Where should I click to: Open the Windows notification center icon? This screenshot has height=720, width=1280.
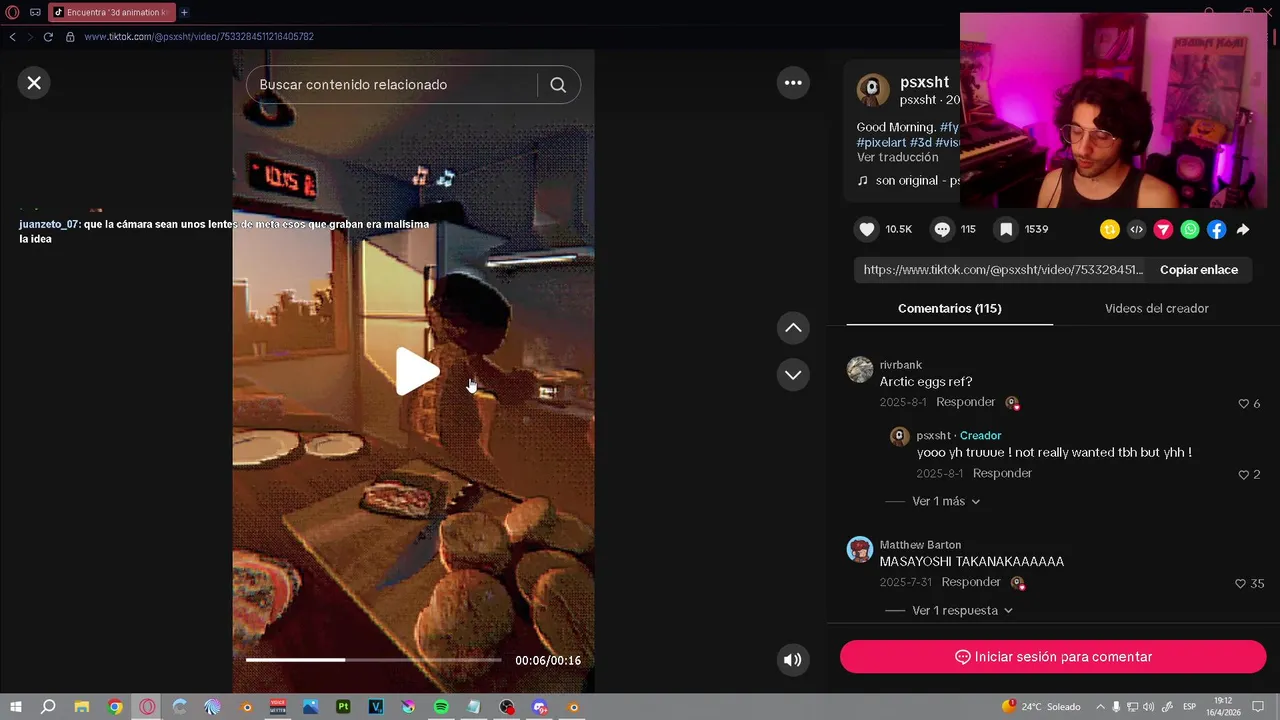(1259, 707)
